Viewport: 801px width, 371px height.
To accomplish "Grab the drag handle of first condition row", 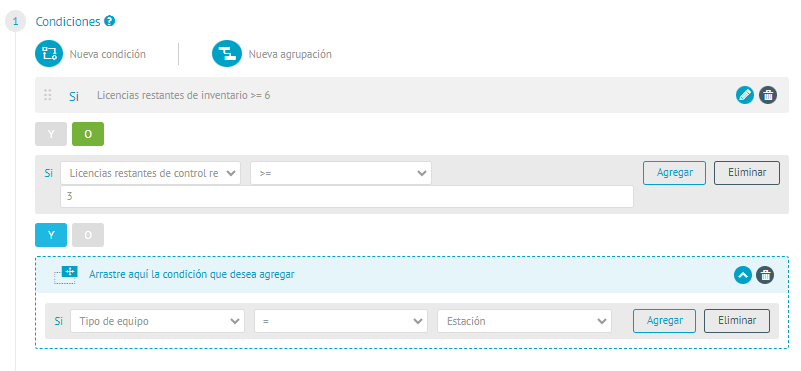I will [48, 95].
